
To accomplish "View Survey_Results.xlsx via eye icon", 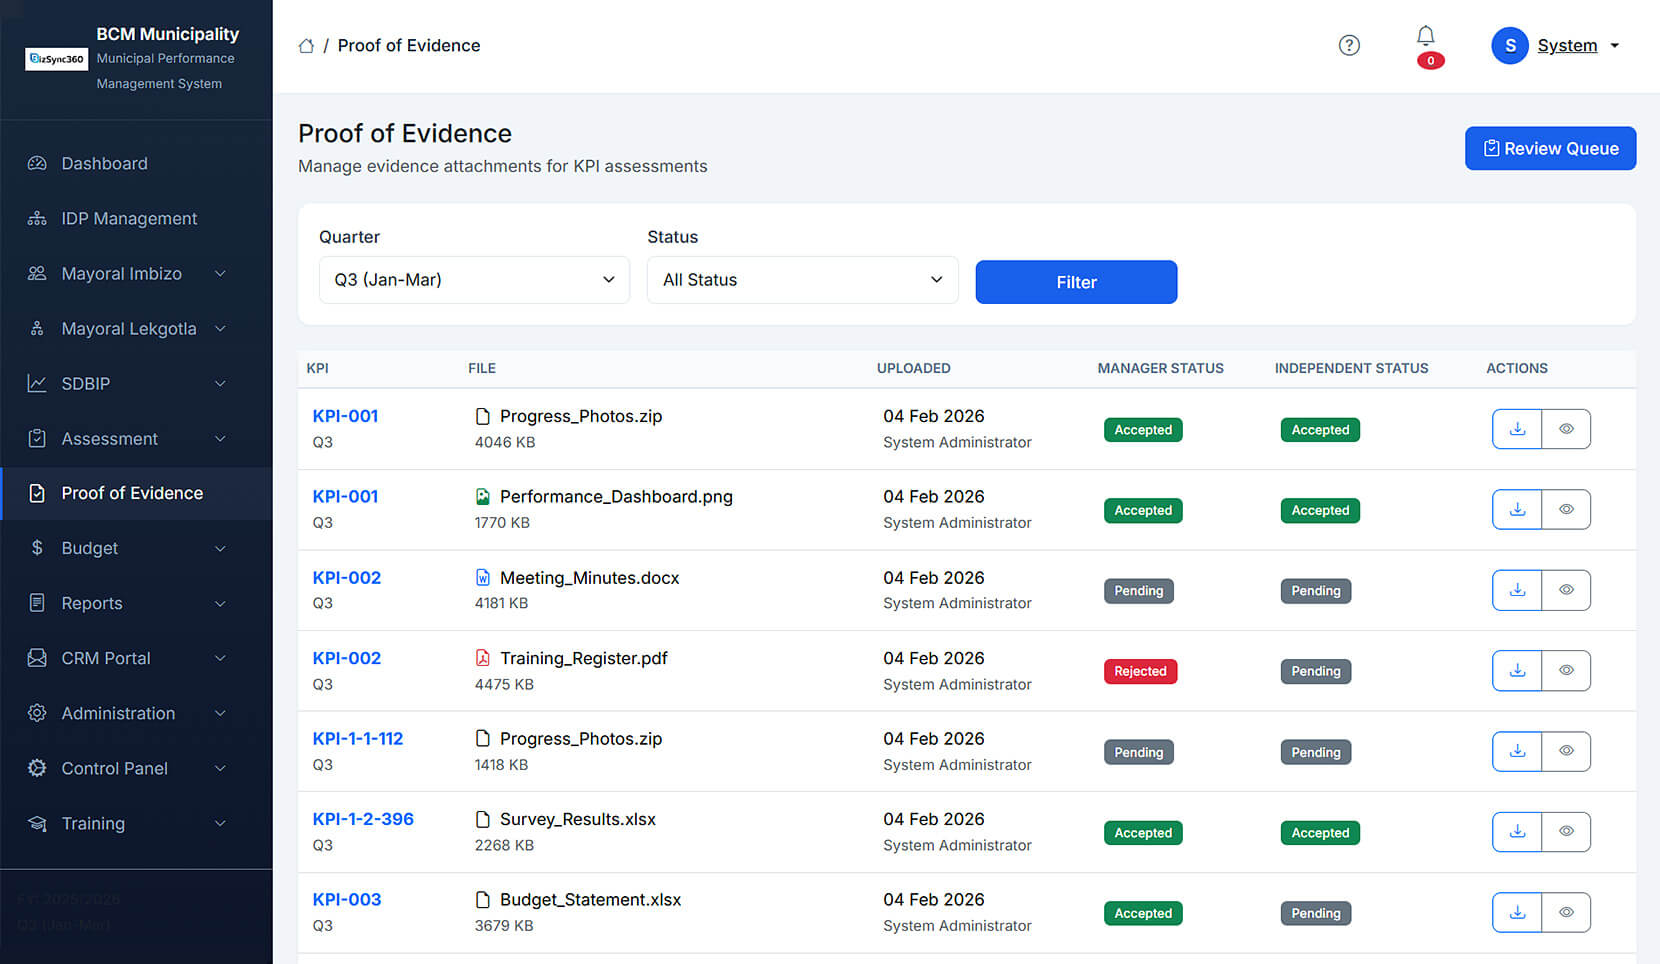I will point(1566,832).
